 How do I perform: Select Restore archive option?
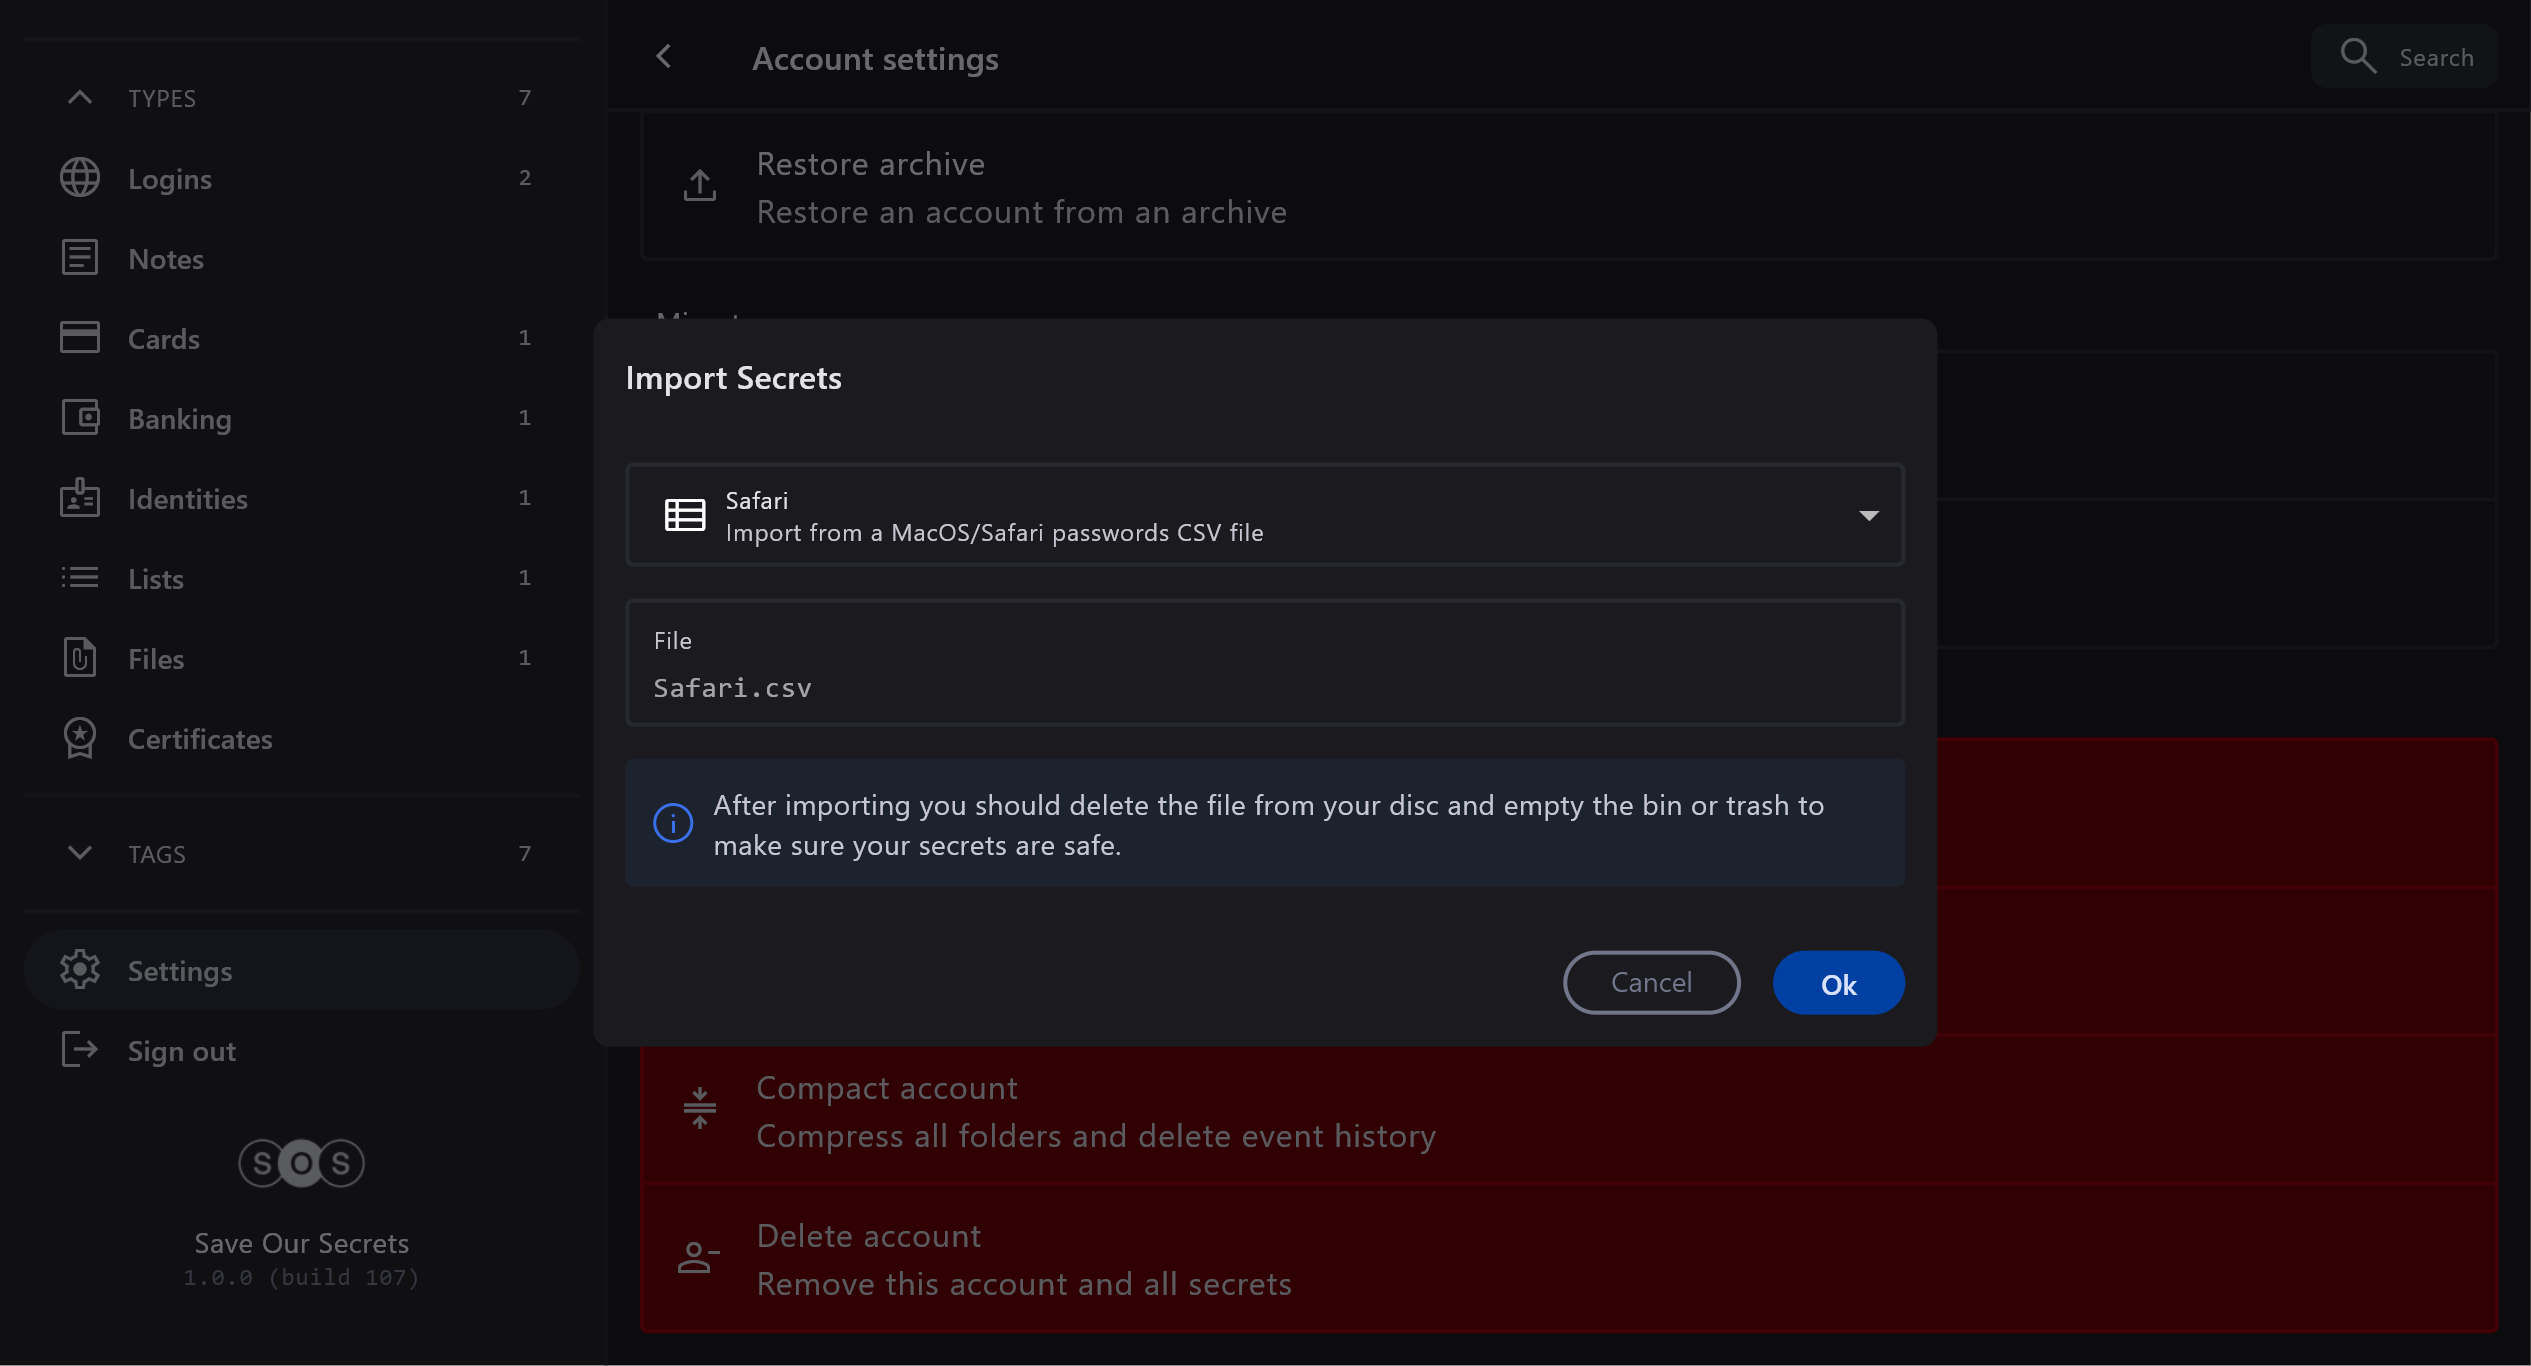pos(1020,188)
